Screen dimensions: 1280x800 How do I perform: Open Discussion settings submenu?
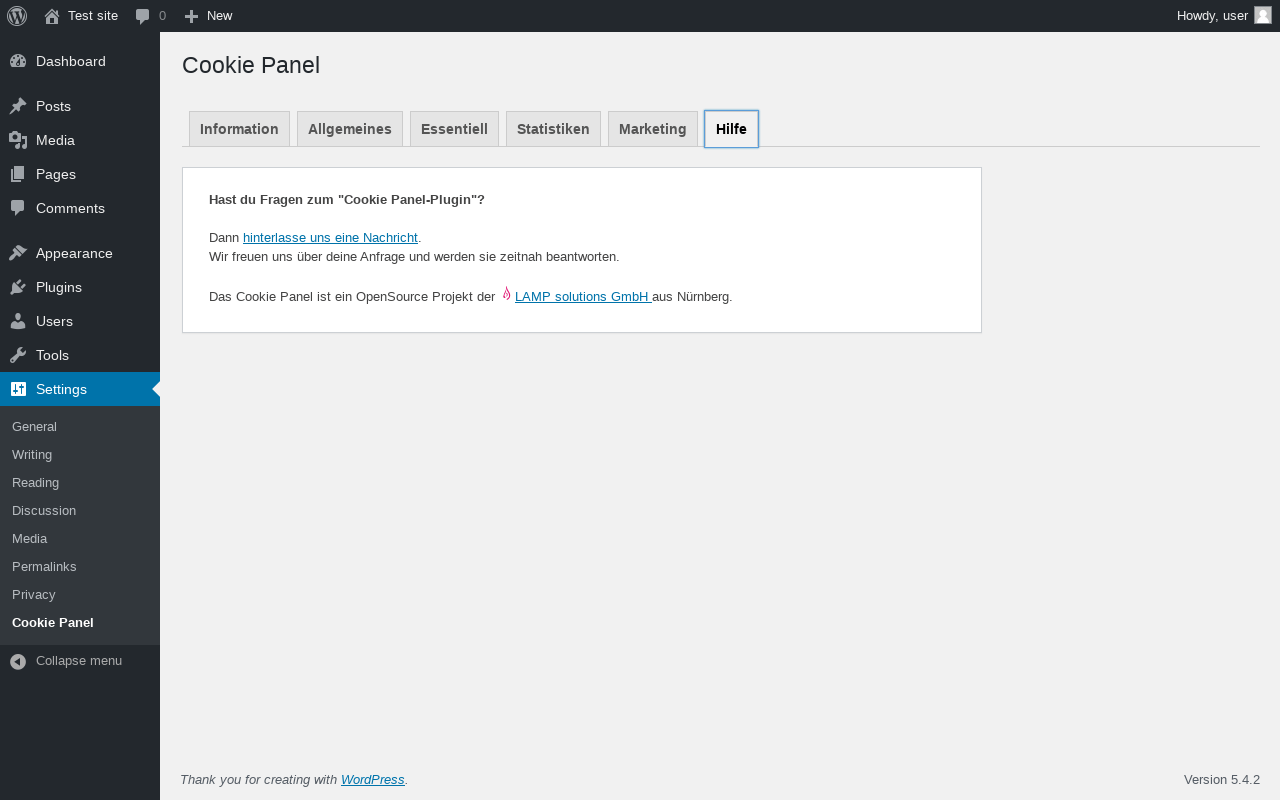click(x=44, y=510)
